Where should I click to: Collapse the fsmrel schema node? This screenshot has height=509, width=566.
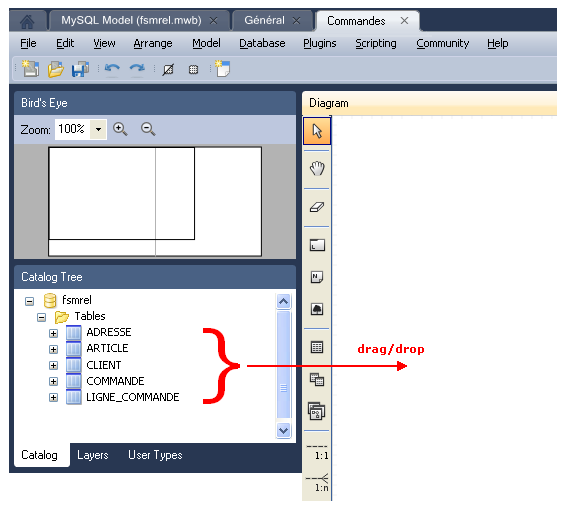30,301
